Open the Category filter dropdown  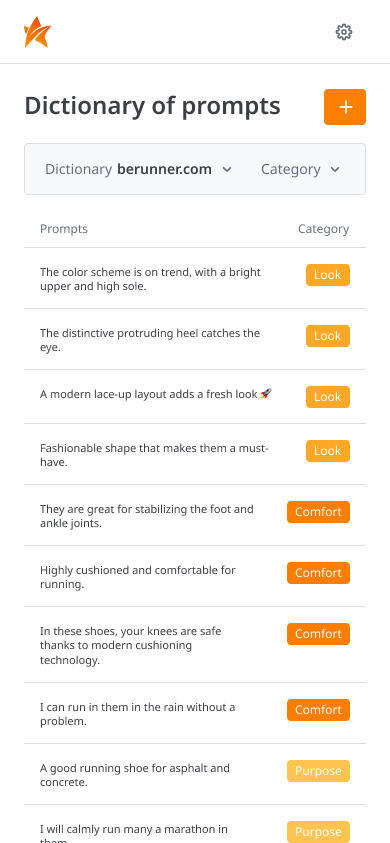tap(300, 169)
